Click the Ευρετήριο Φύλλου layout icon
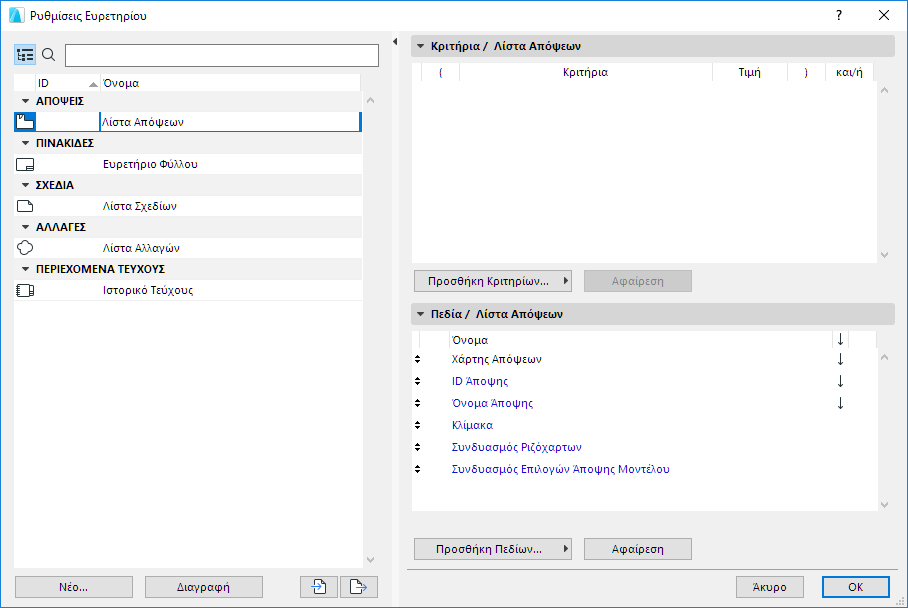The width and height of the screenshot is (908, 608). click(x=25, y=164)
